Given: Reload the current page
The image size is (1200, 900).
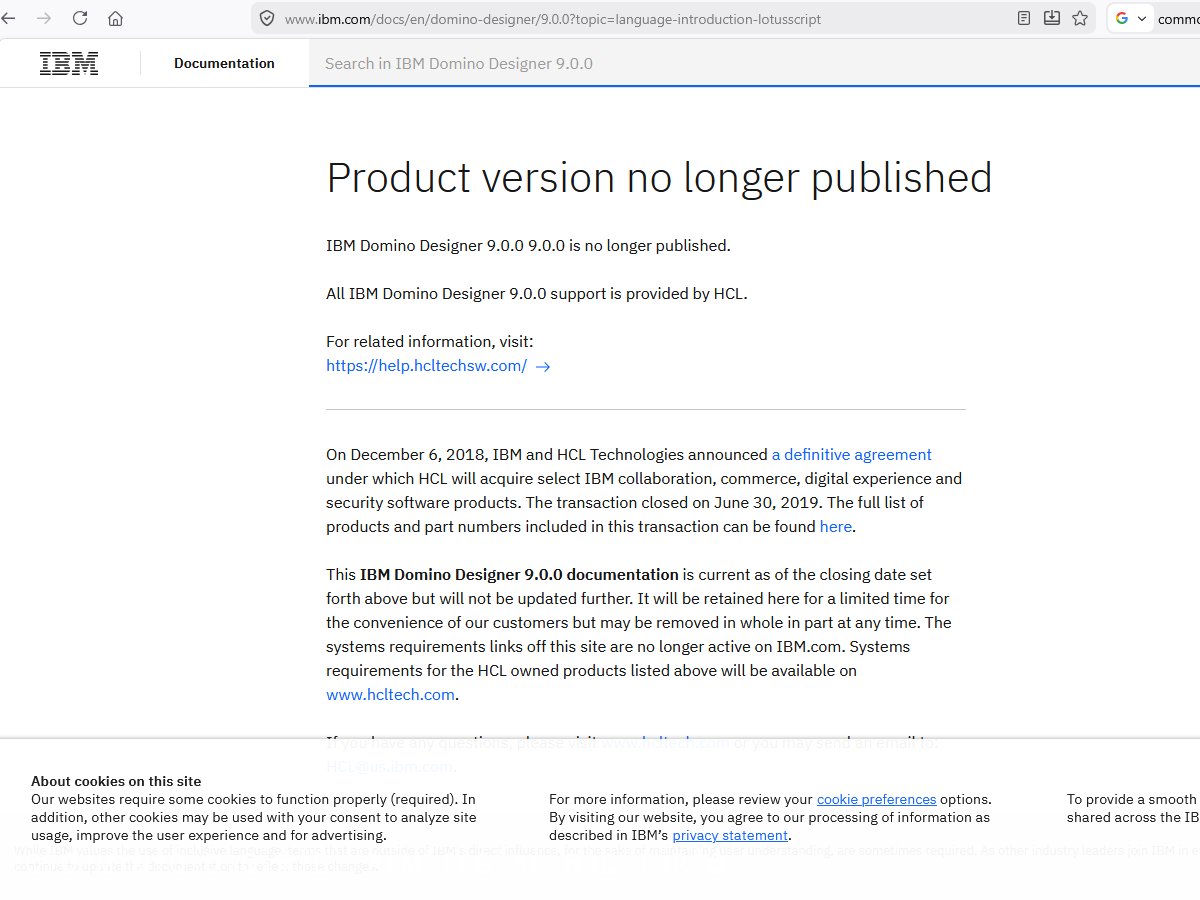Looking at the screenshot, I should tap(80, 18).
